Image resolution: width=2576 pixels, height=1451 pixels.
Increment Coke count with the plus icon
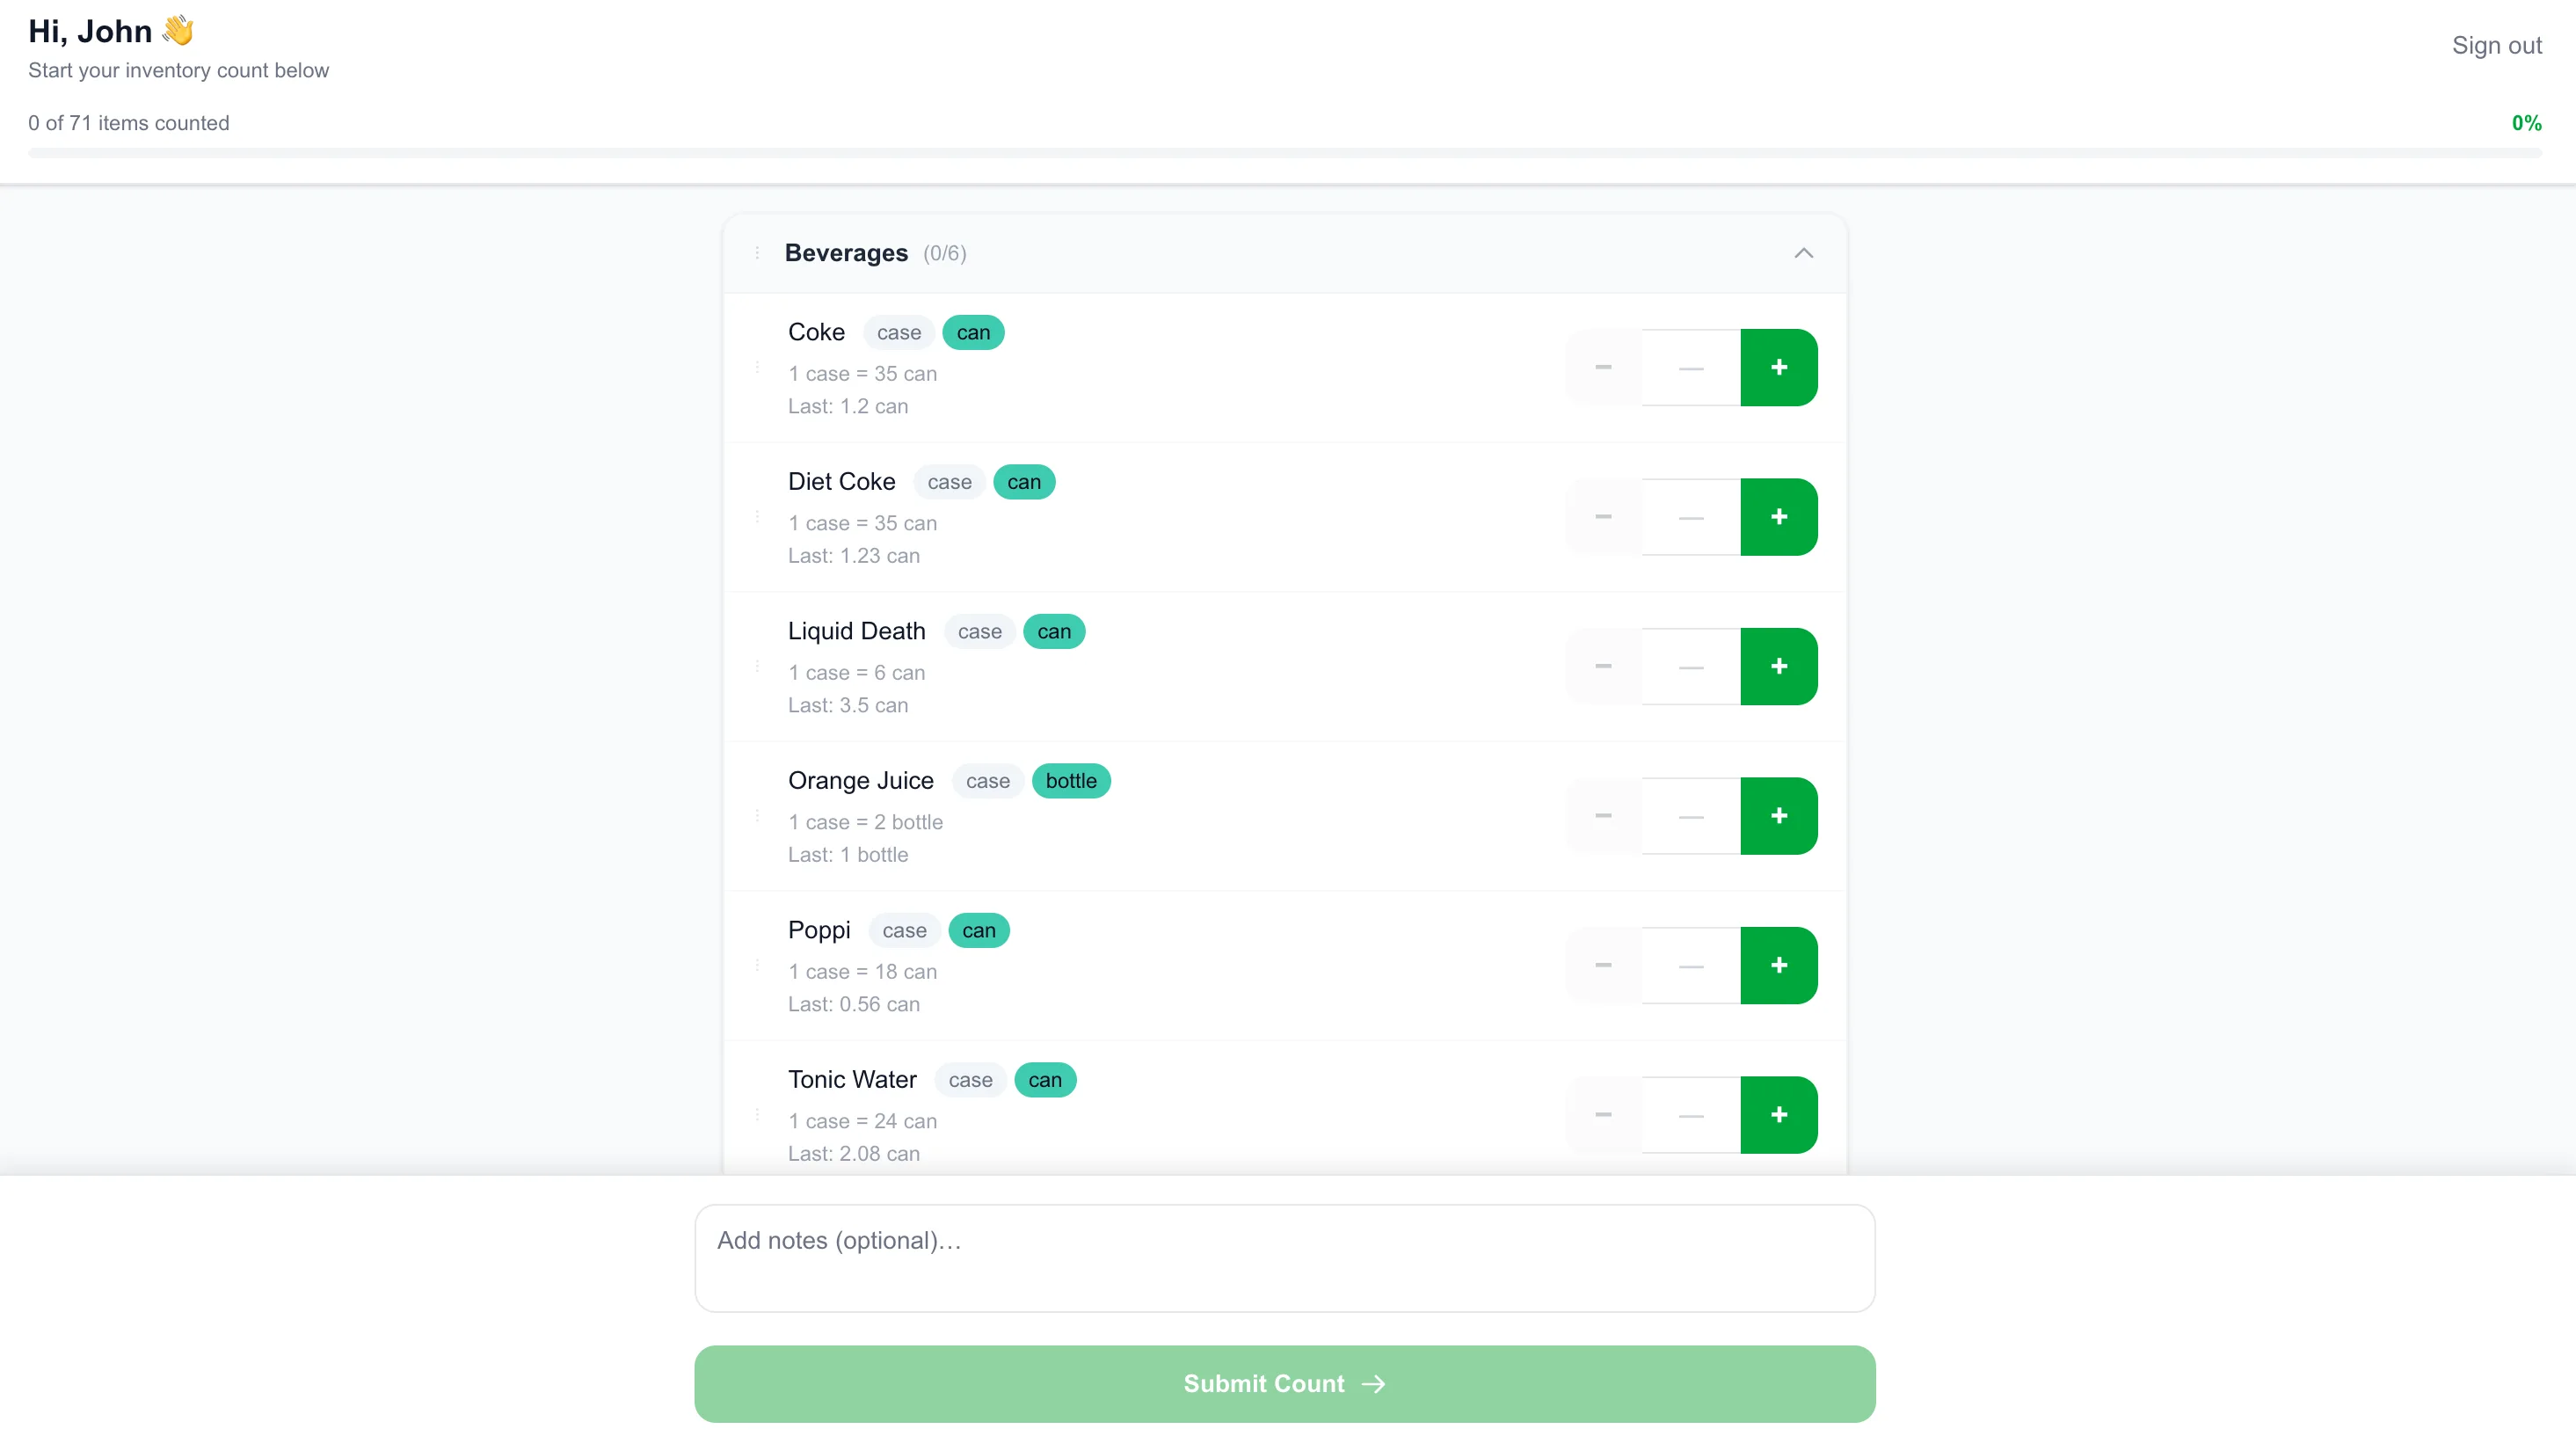[x=1779, y=367]
